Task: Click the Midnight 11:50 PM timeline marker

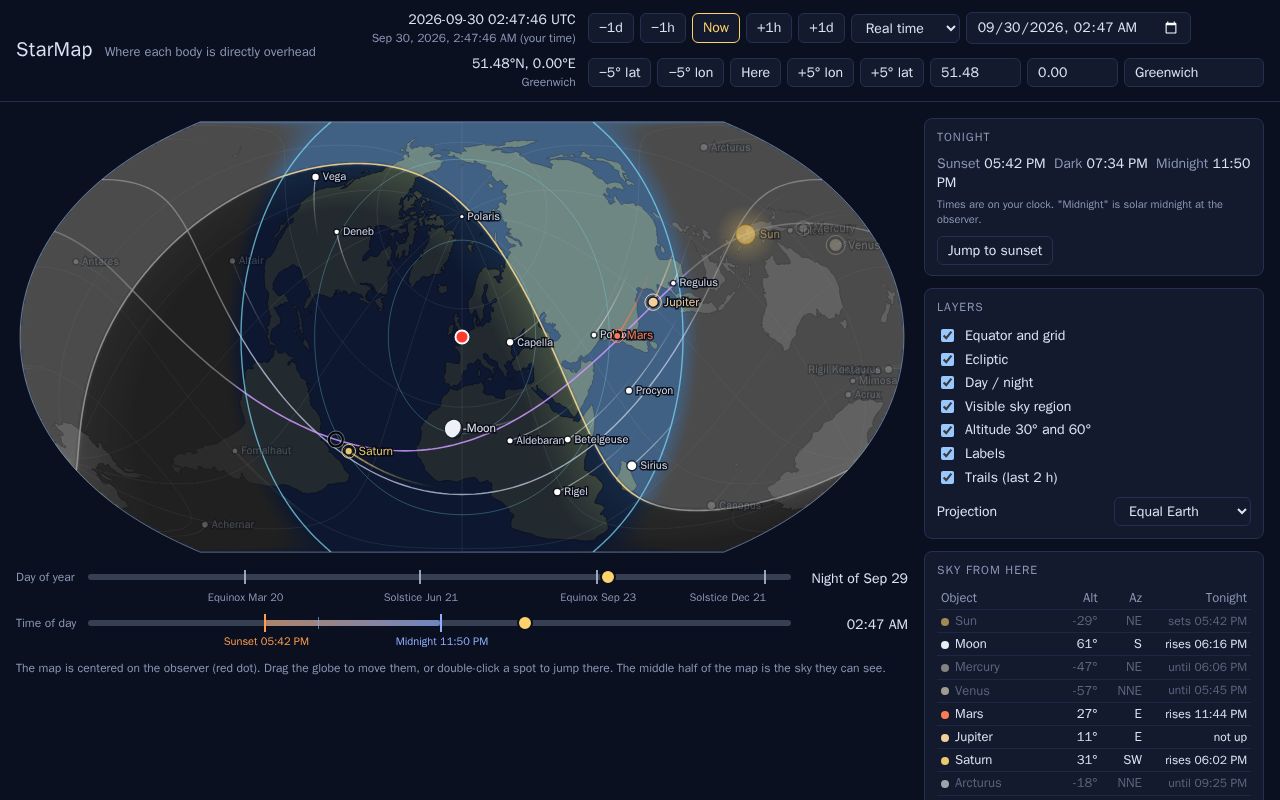Action: (442, 641)
